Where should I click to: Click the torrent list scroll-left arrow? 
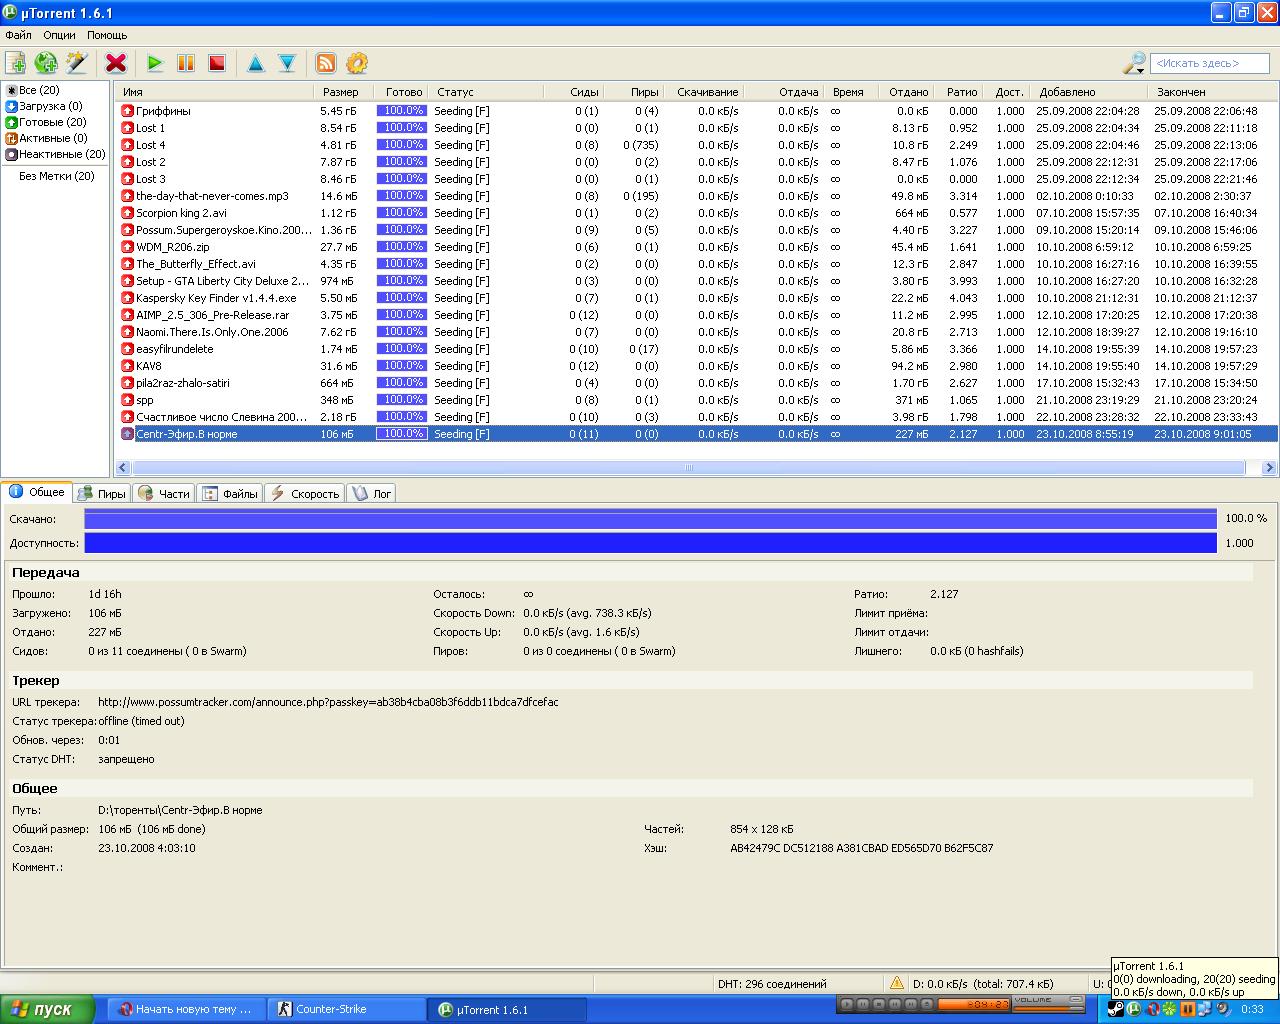(x=123, y=467)
